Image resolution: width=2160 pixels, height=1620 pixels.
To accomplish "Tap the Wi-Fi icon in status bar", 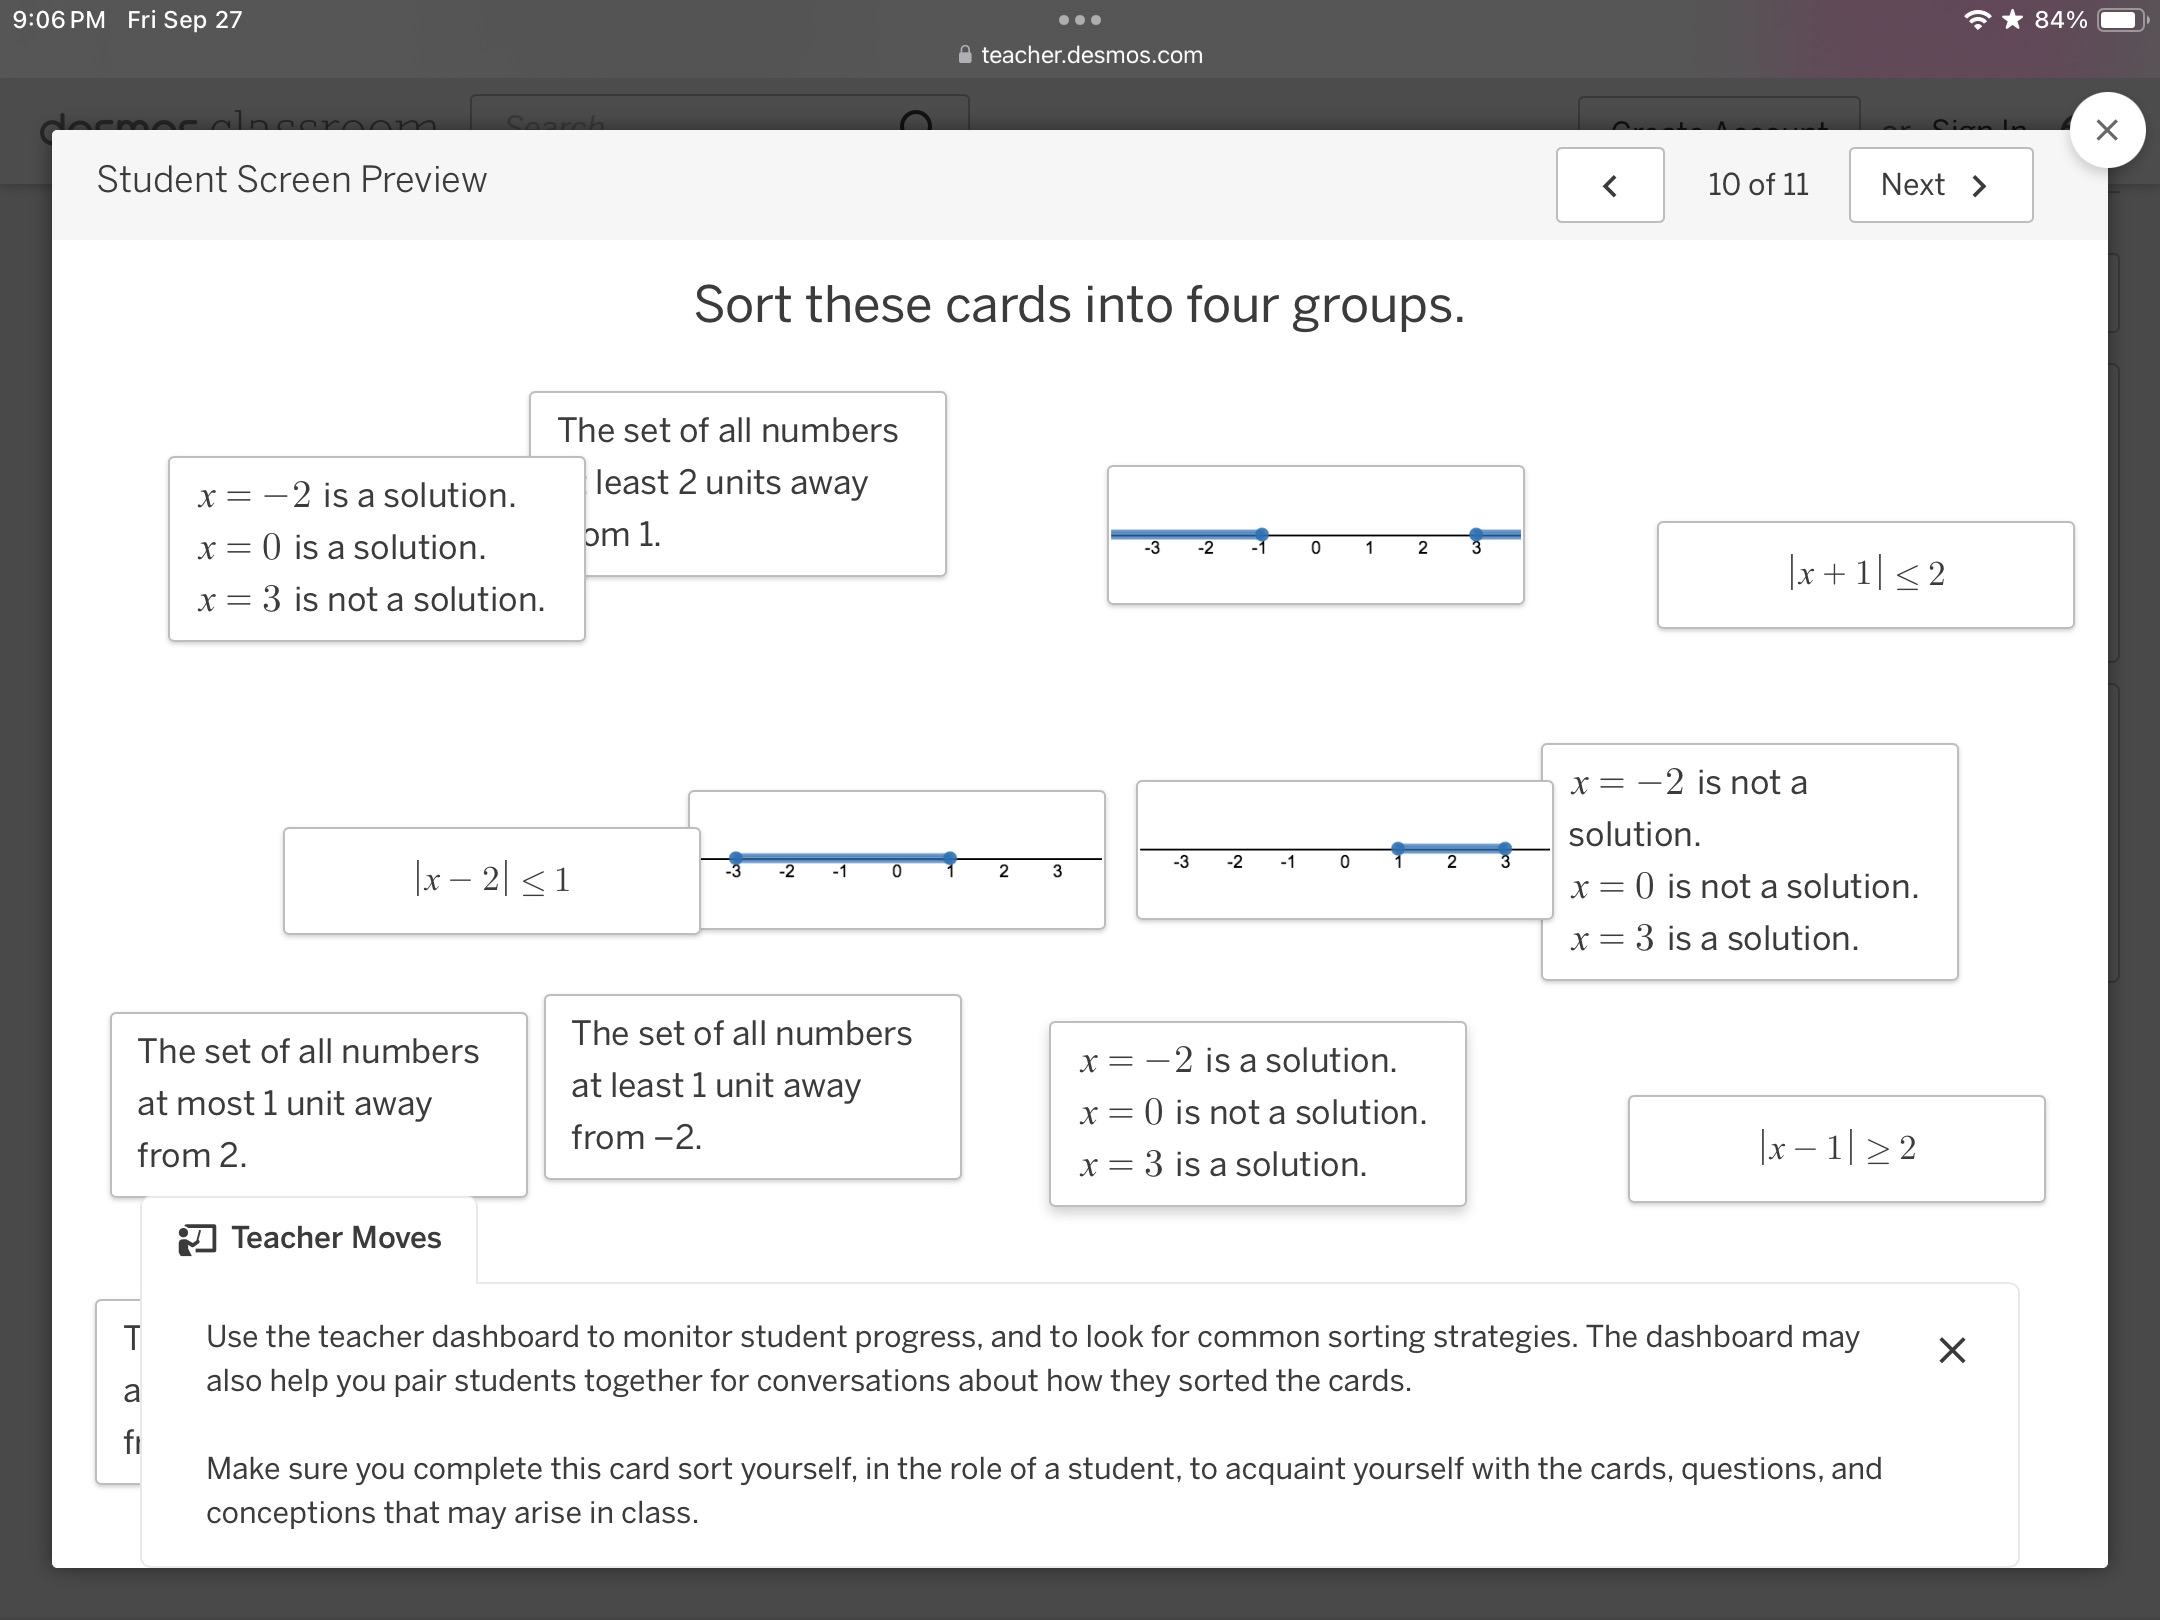I will coord(1977,20).
